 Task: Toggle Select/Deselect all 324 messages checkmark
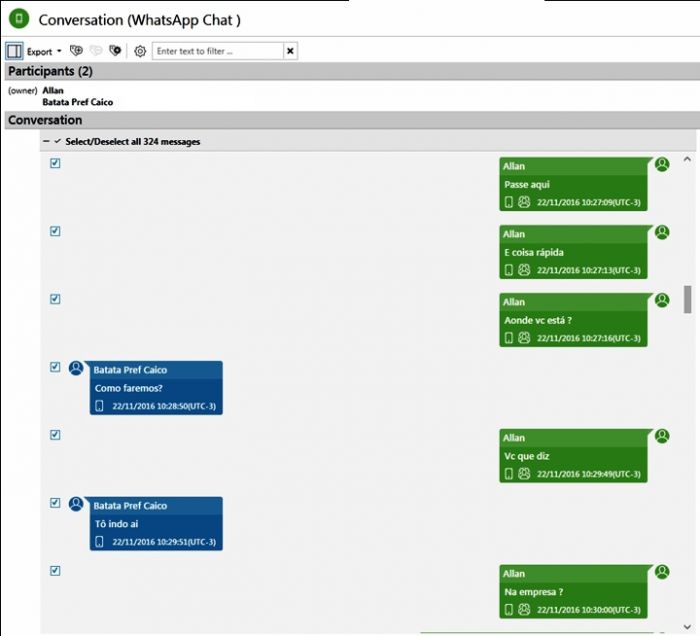(57, 141)
